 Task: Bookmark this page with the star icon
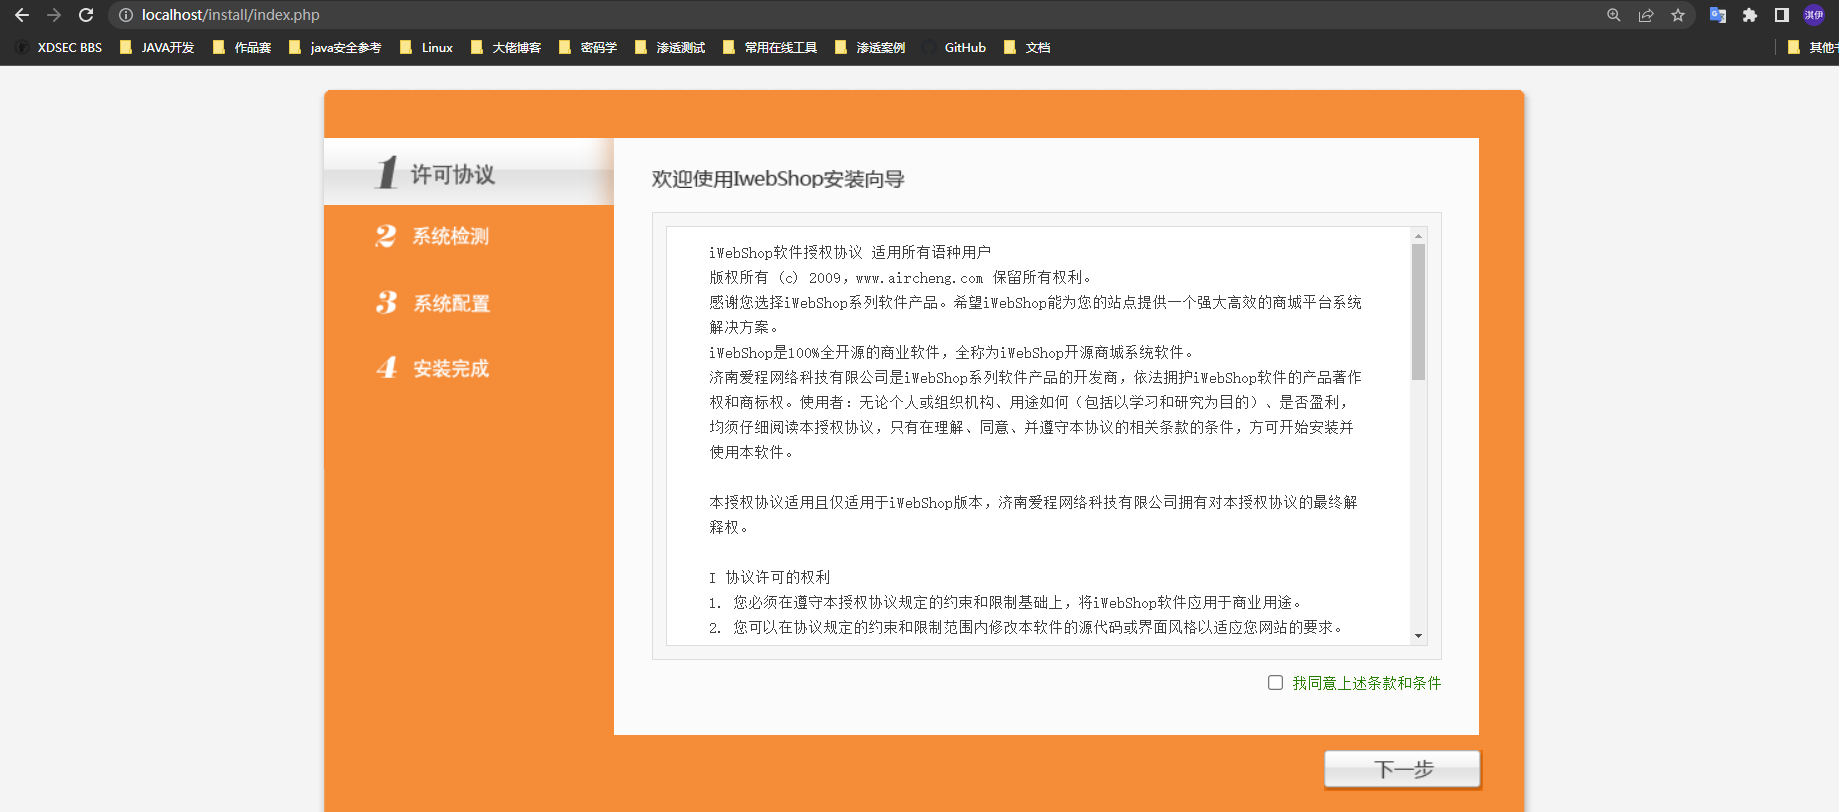(1678, 15)
